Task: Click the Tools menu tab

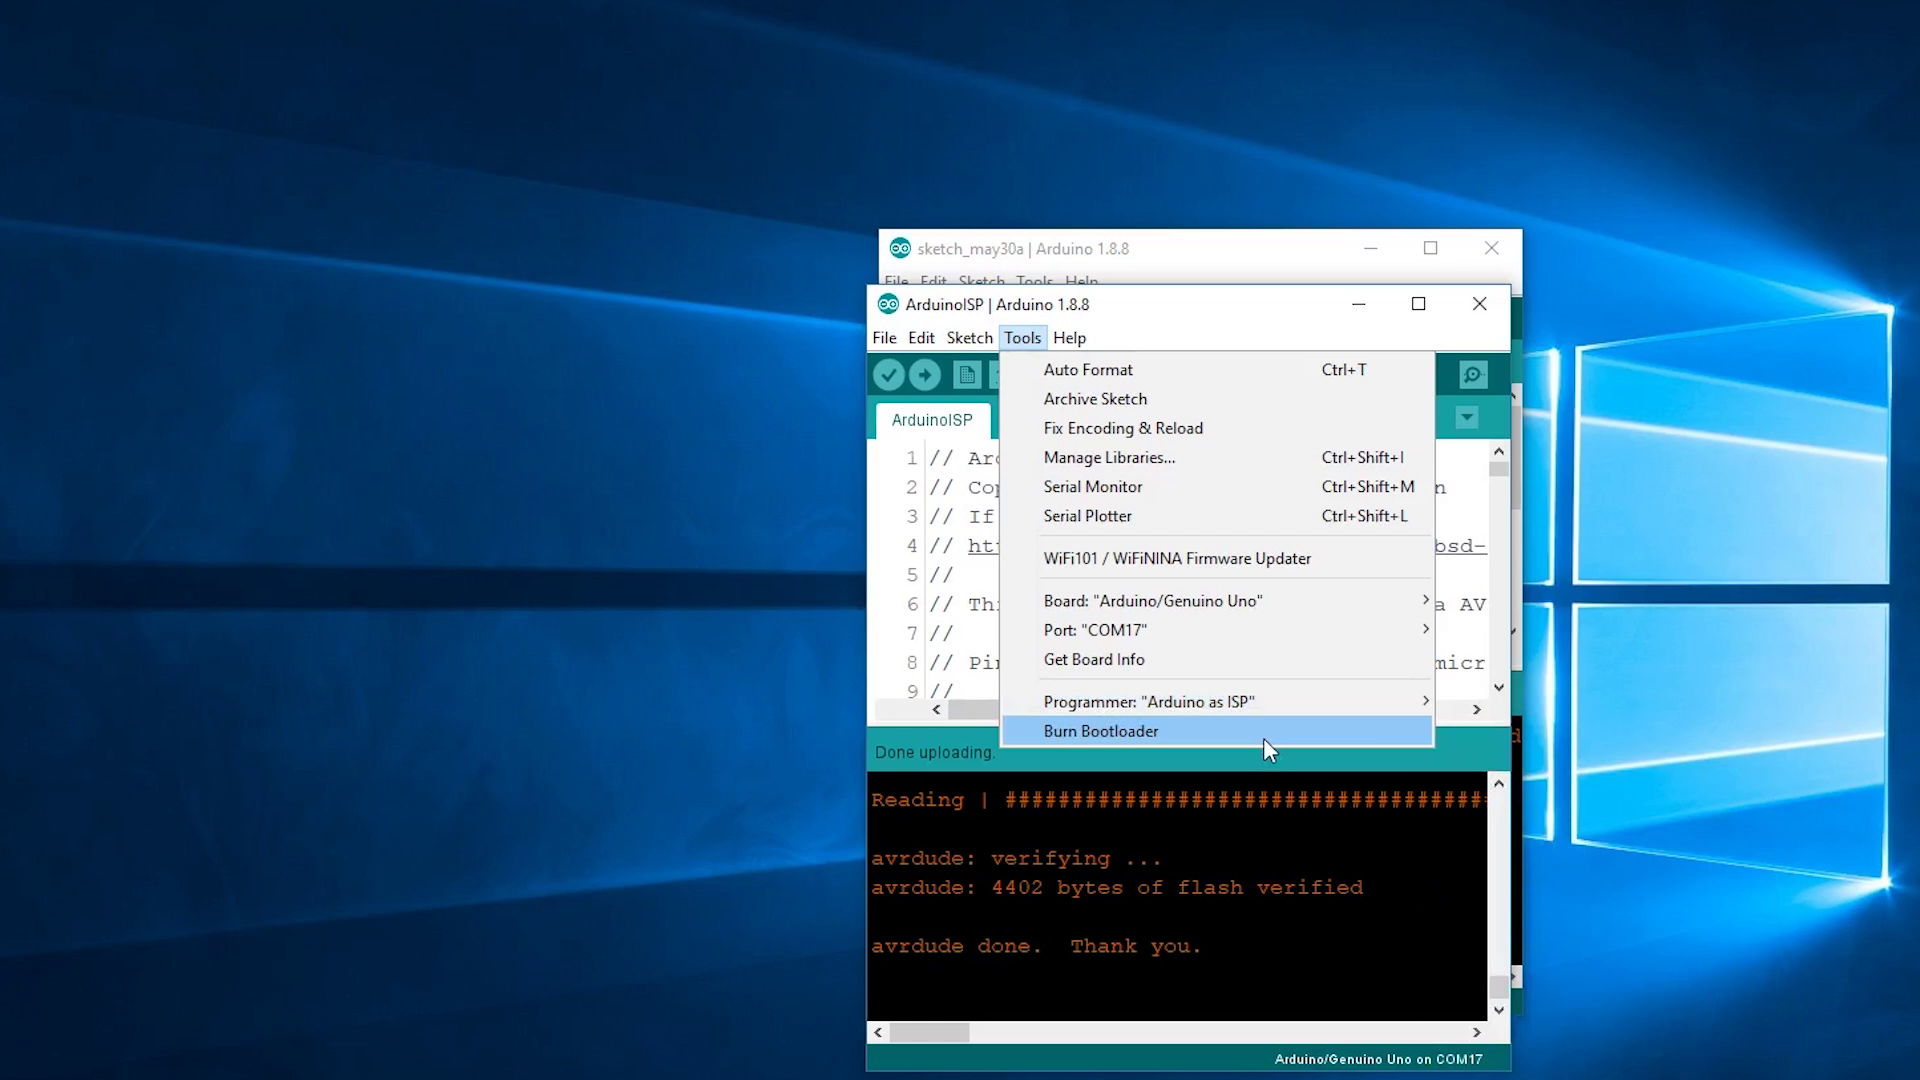Action: coord(1022,338)
